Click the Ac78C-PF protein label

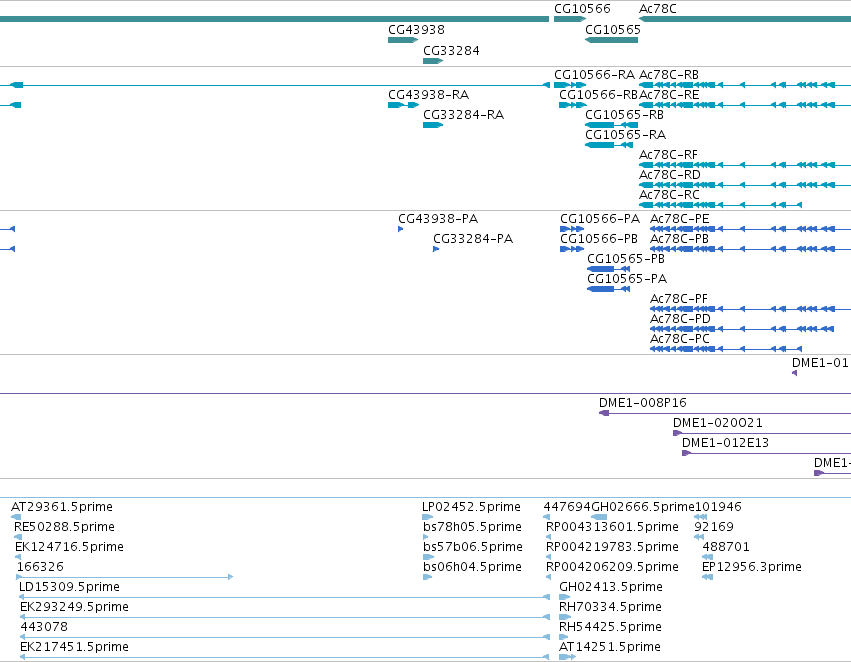[x=678, y=300]
